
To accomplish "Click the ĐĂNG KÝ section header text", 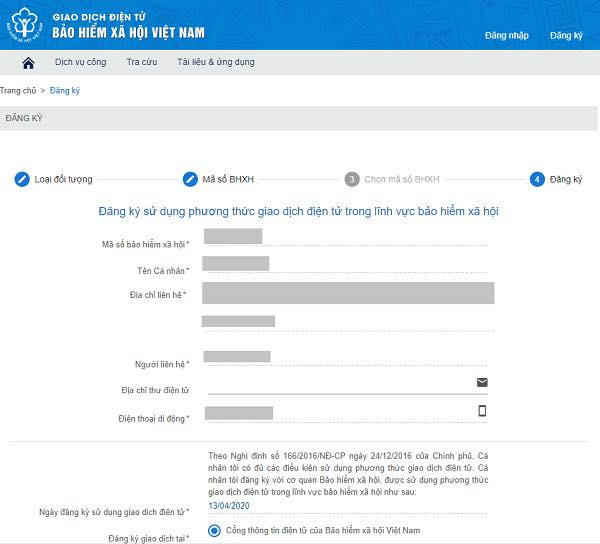I will 24,118.
